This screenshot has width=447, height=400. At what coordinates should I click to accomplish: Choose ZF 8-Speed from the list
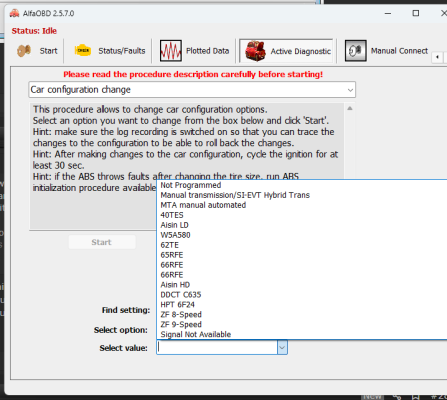point(181,315)
